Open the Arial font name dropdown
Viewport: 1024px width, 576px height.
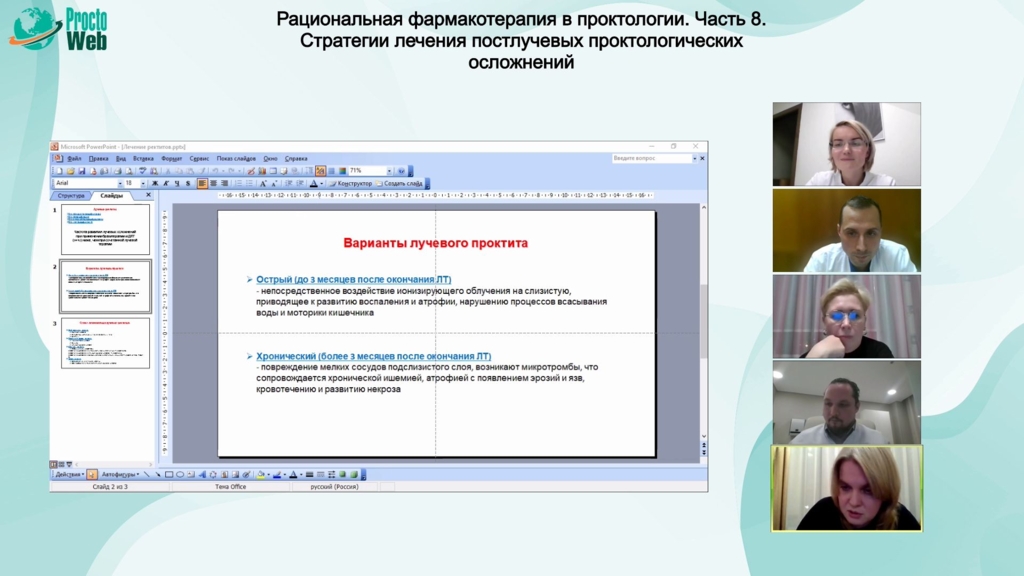point(86,184)
